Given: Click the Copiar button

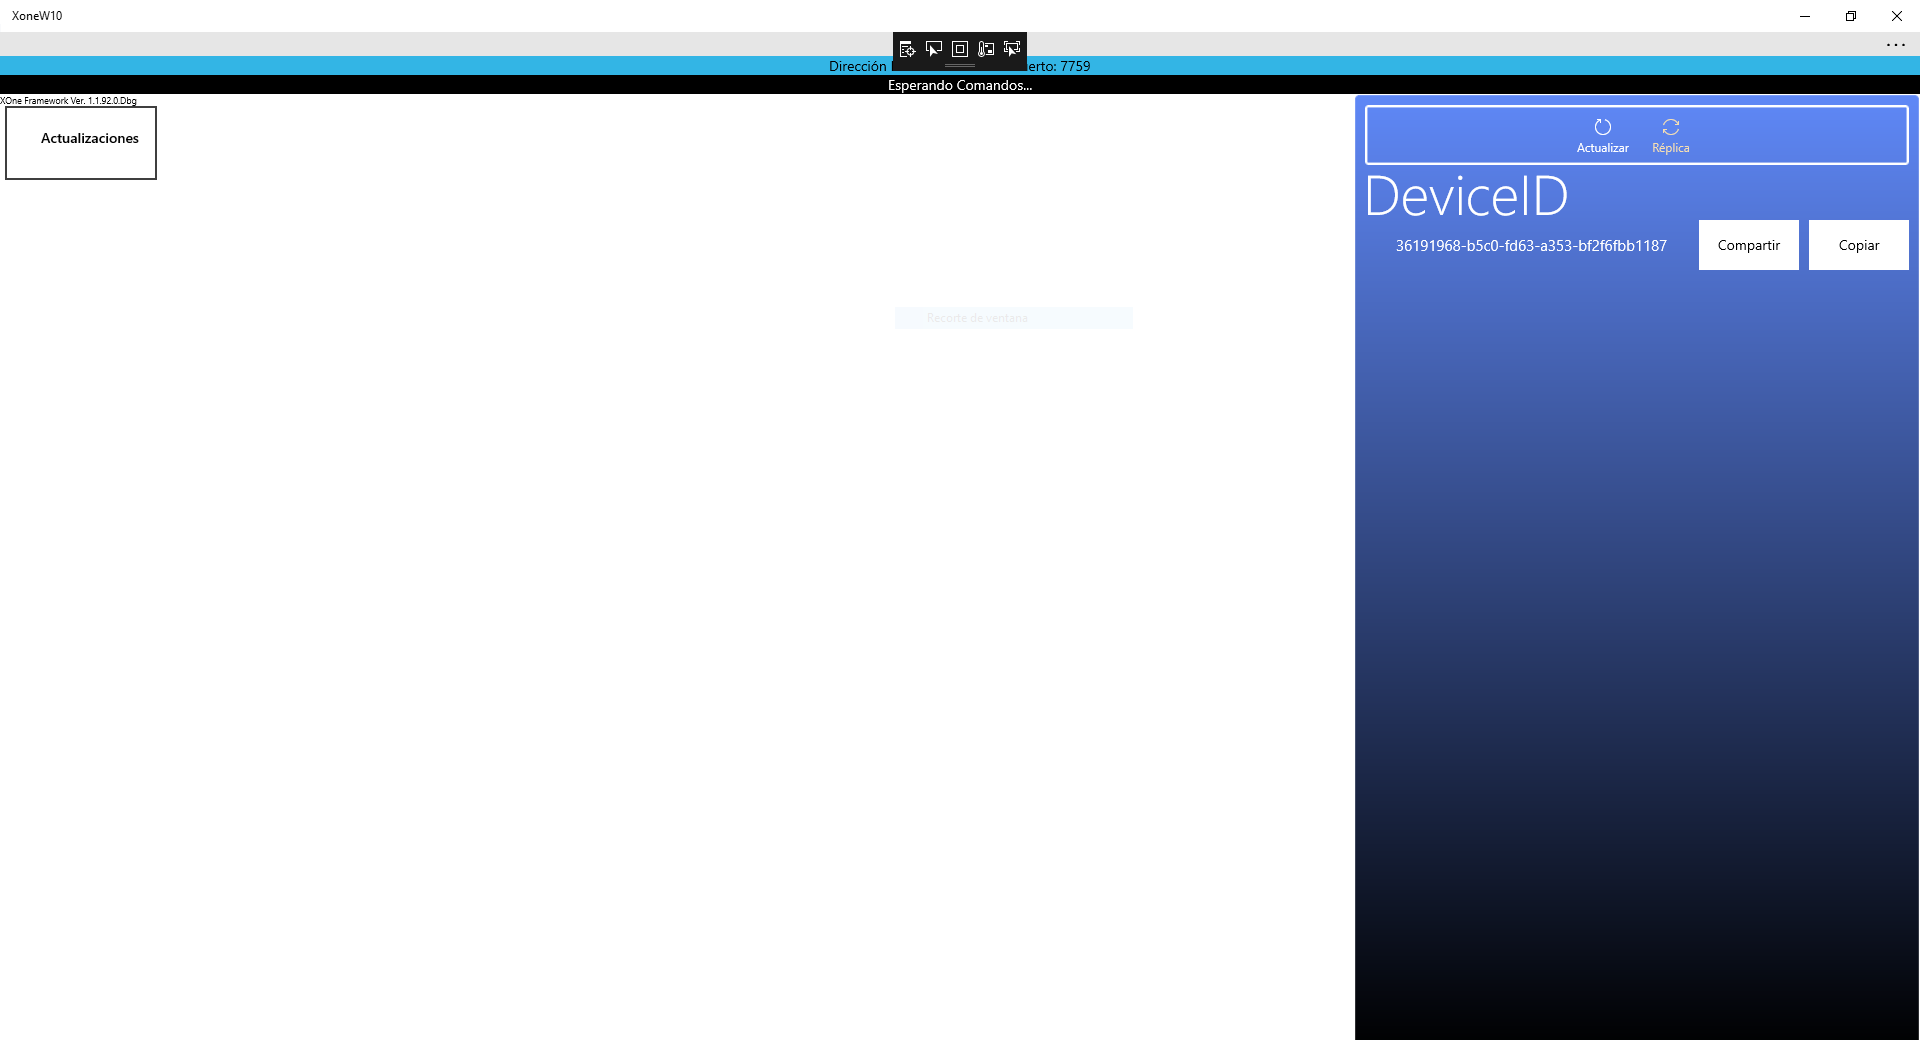Looking at the screenshot, I should (x=1859, y=245).
